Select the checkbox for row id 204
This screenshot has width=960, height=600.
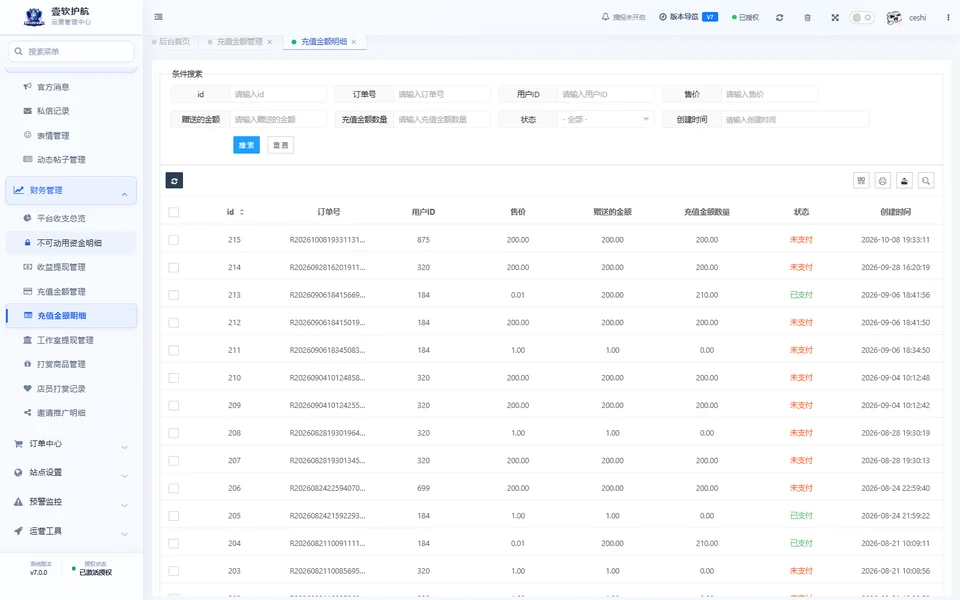click(x=174, y=544)
